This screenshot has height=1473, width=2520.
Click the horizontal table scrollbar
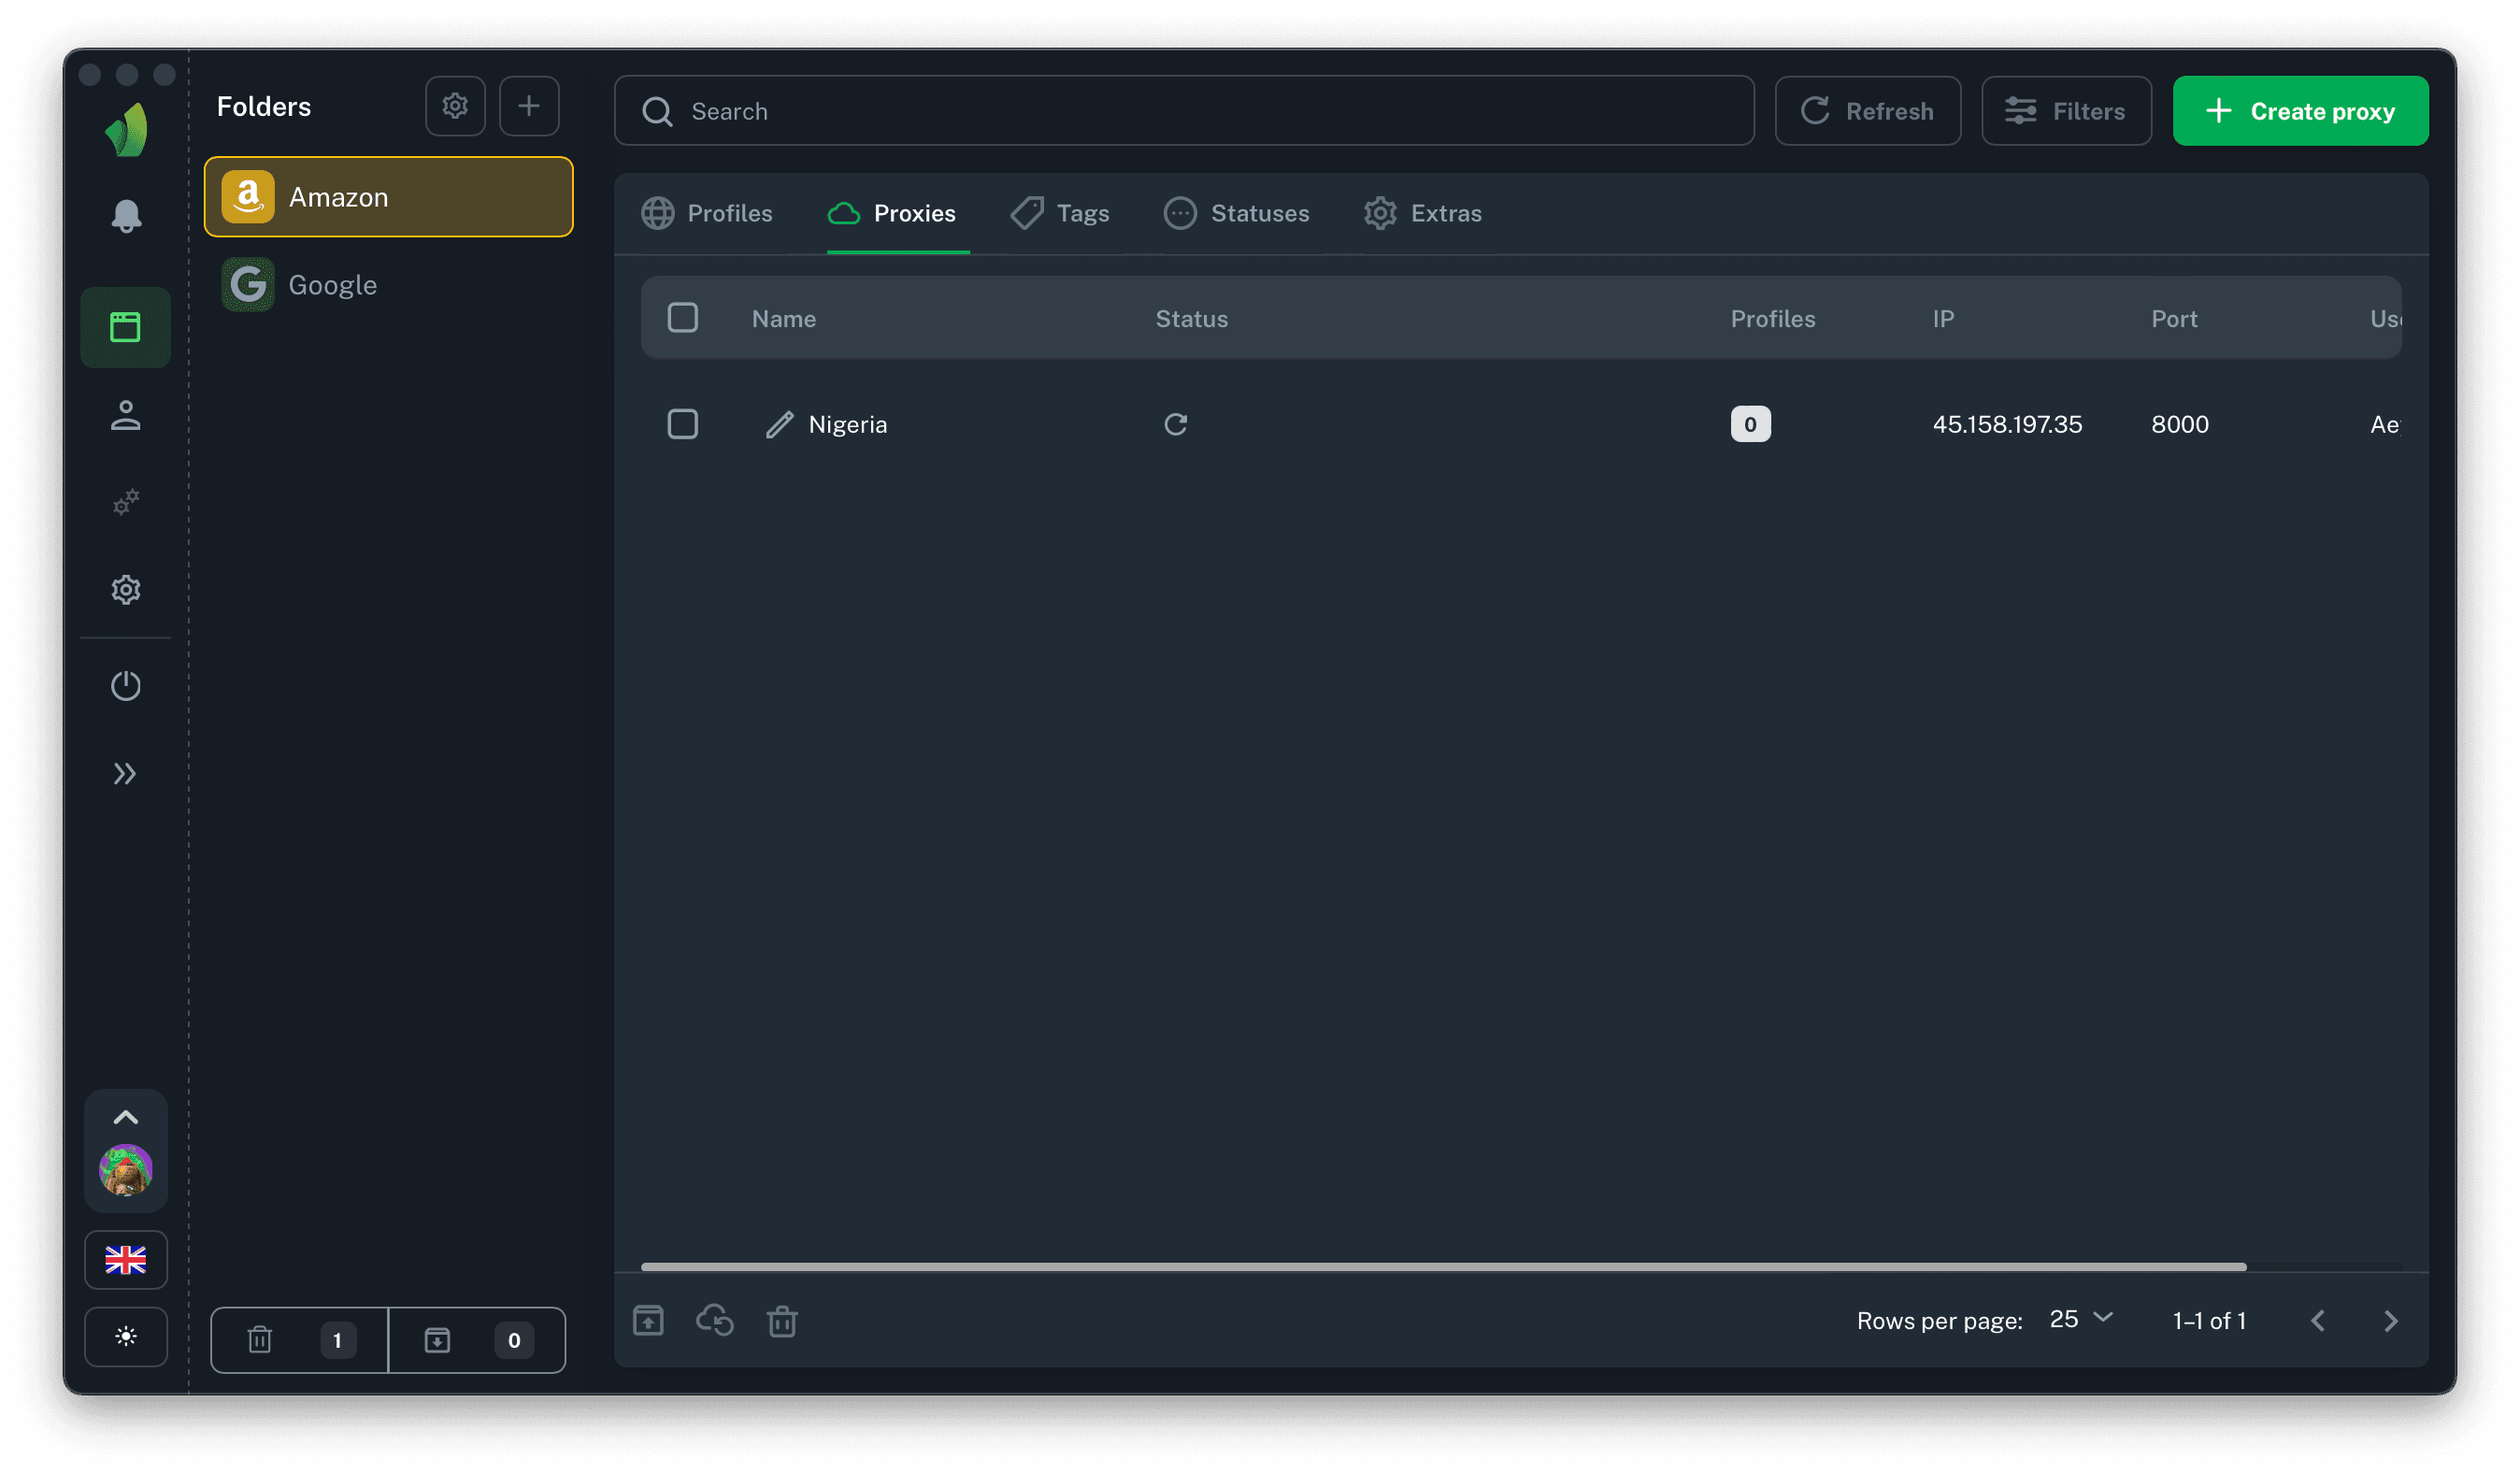[1443, 1267]
